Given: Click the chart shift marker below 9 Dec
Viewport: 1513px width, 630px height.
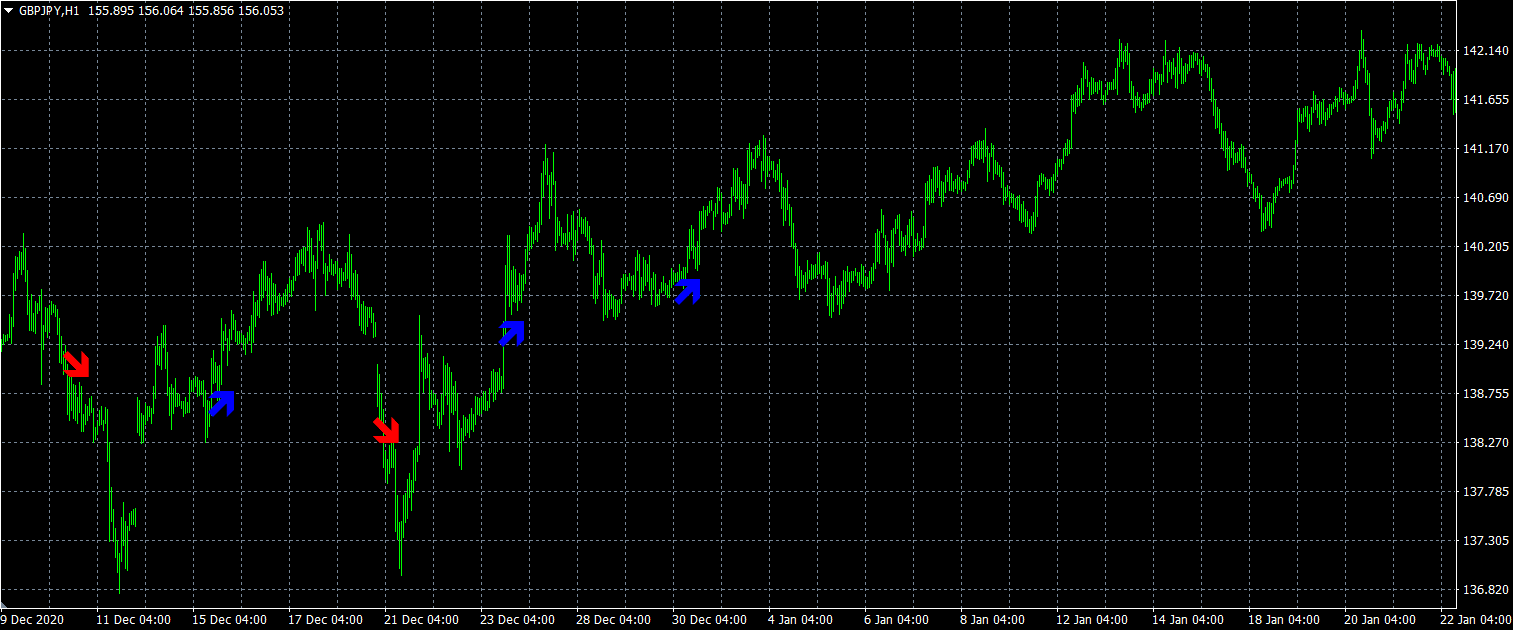Looking at the screenshot, I should pyautogui.click(x=4, y=605).
